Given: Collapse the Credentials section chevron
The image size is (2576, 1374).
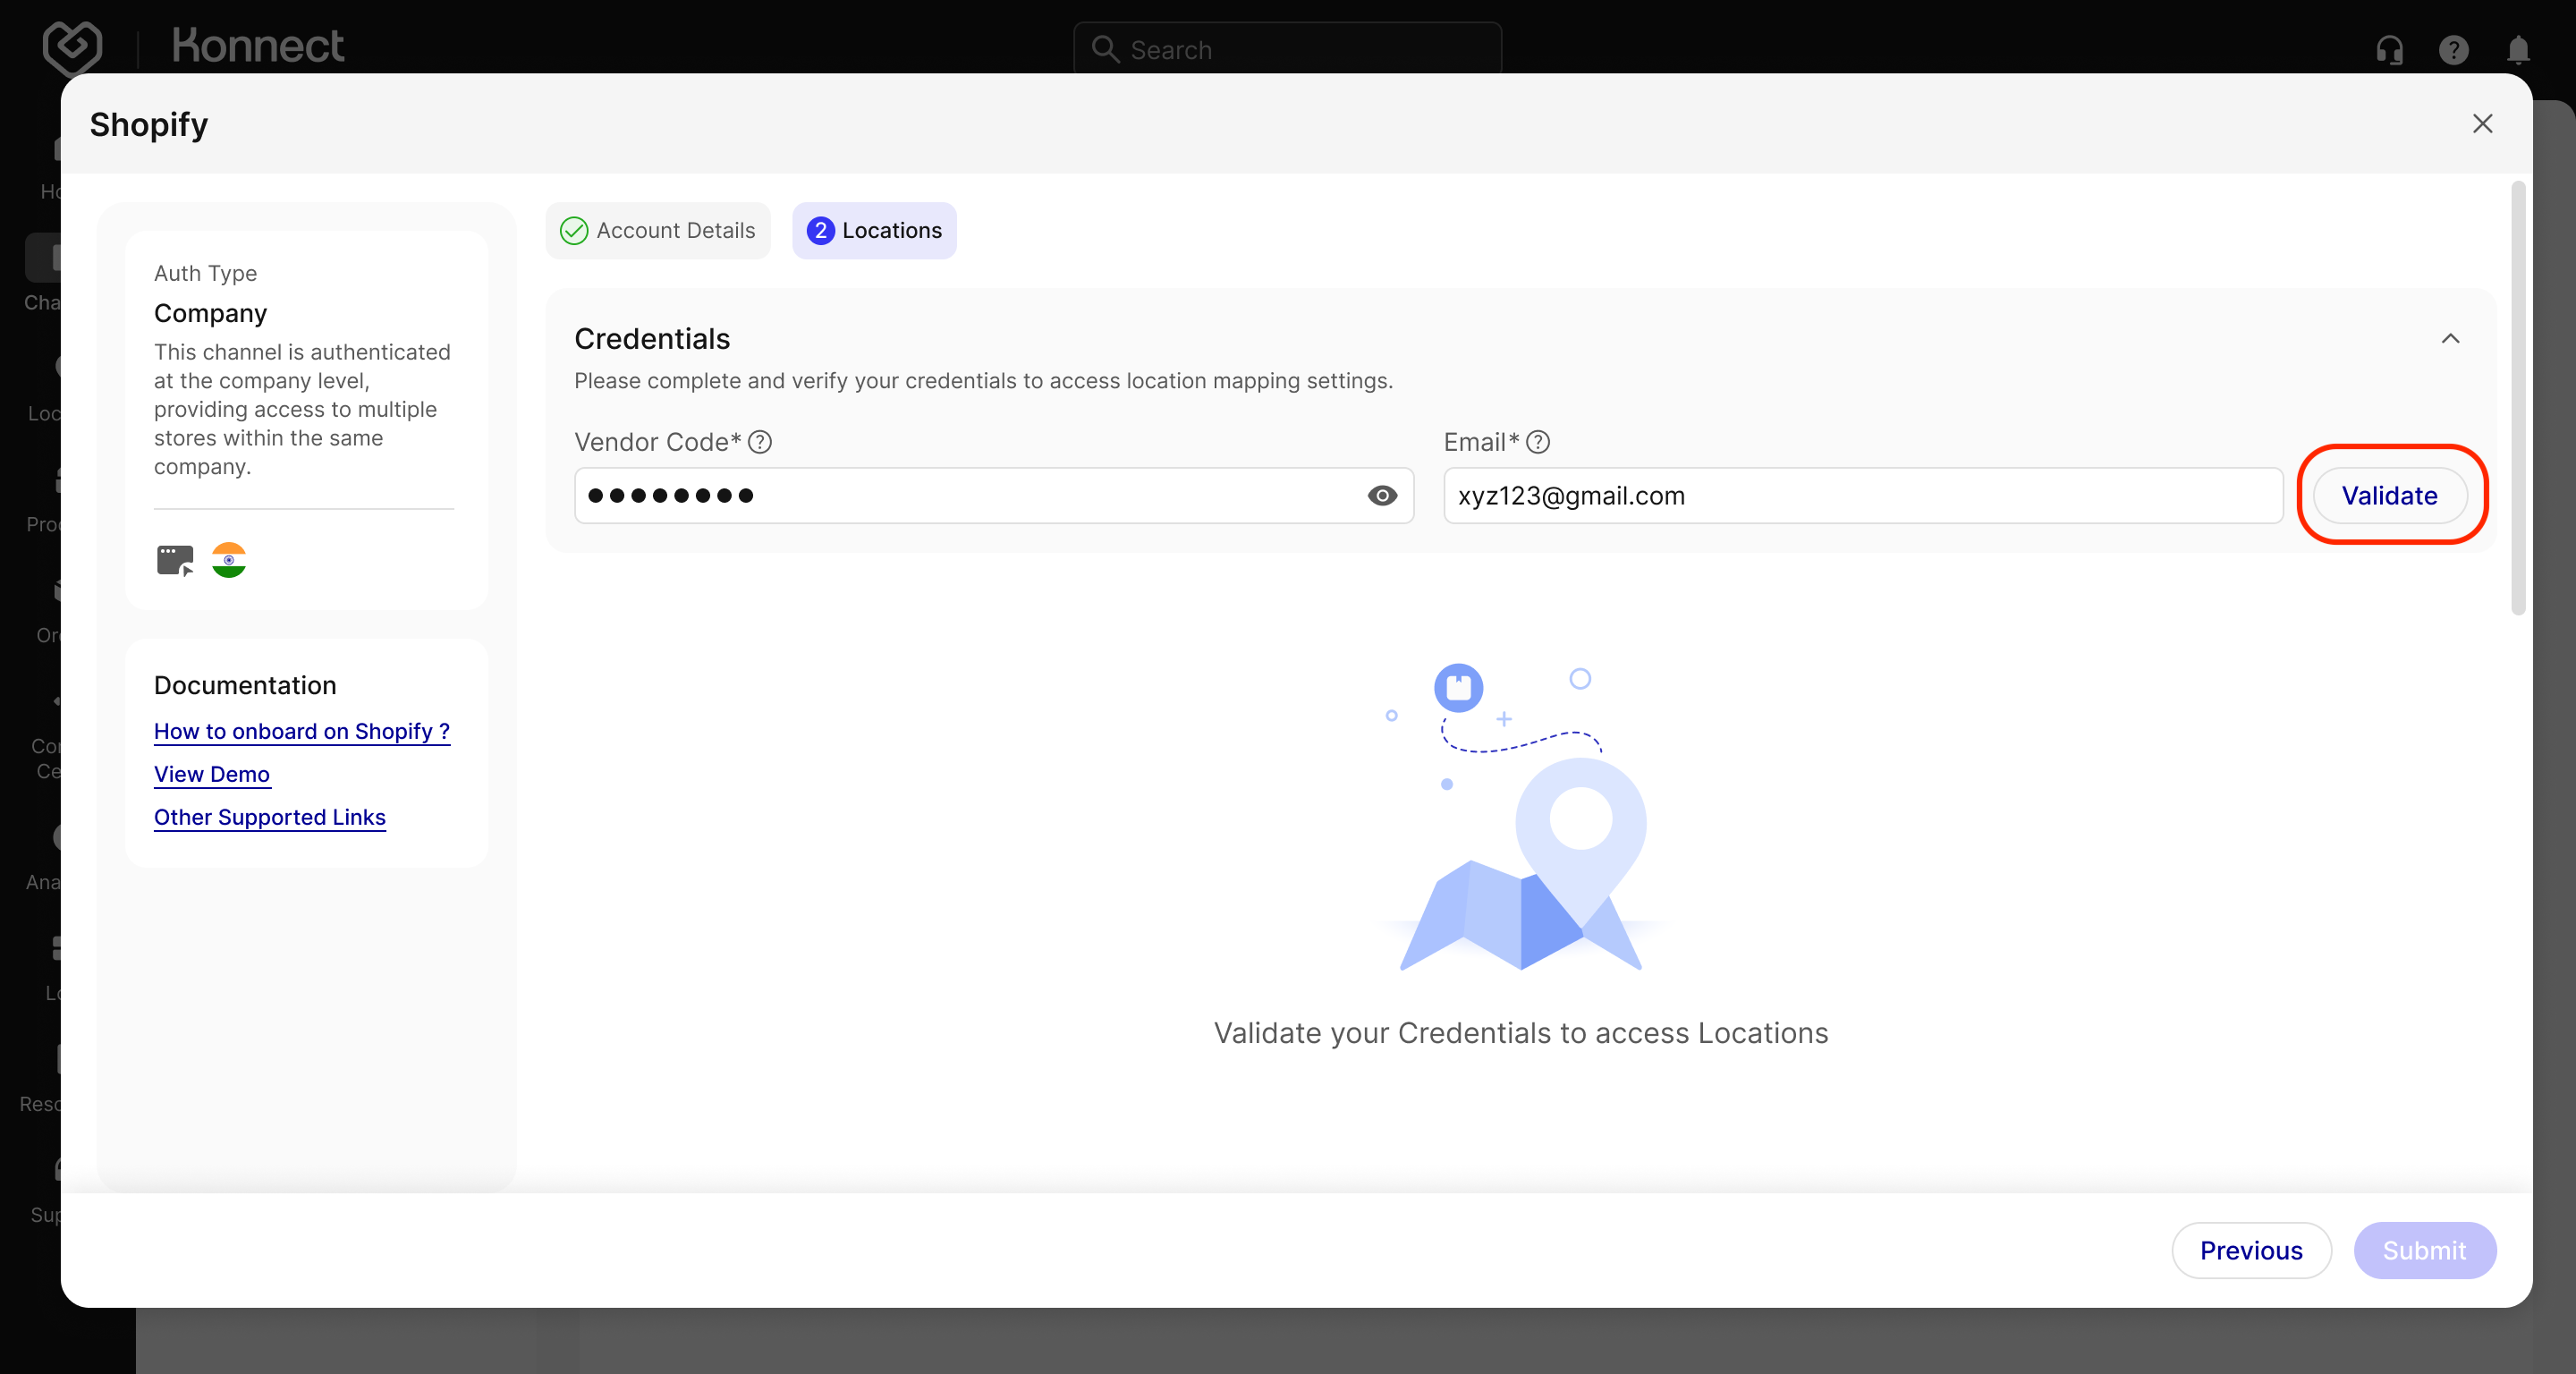Looking at the screenshot, I should click(2450, 339).
